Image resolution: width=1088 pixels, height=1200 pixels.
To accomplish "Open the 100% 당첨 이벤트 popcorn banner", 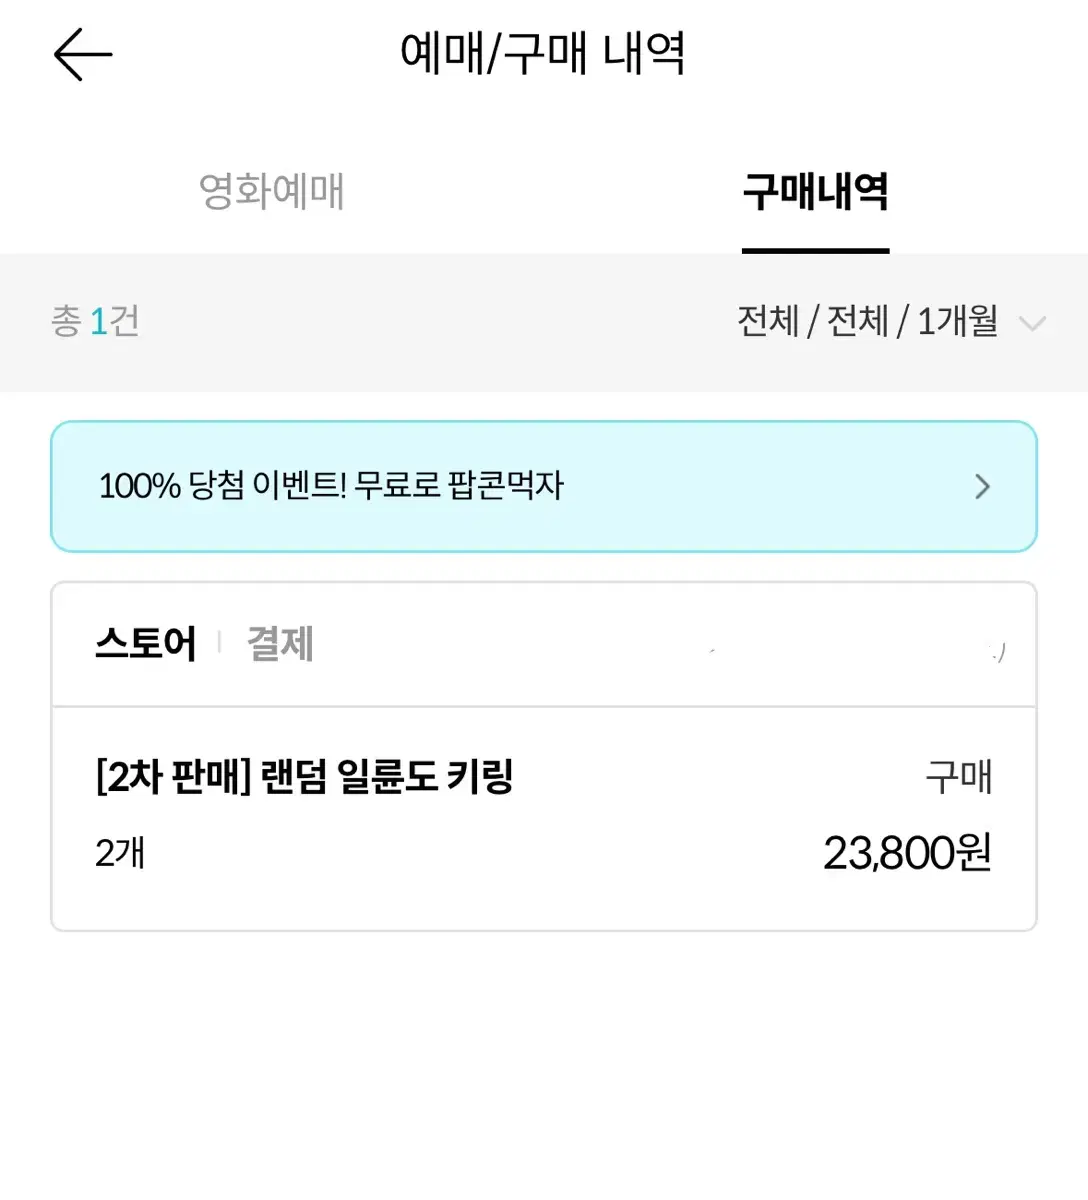I will click(330, 486).
